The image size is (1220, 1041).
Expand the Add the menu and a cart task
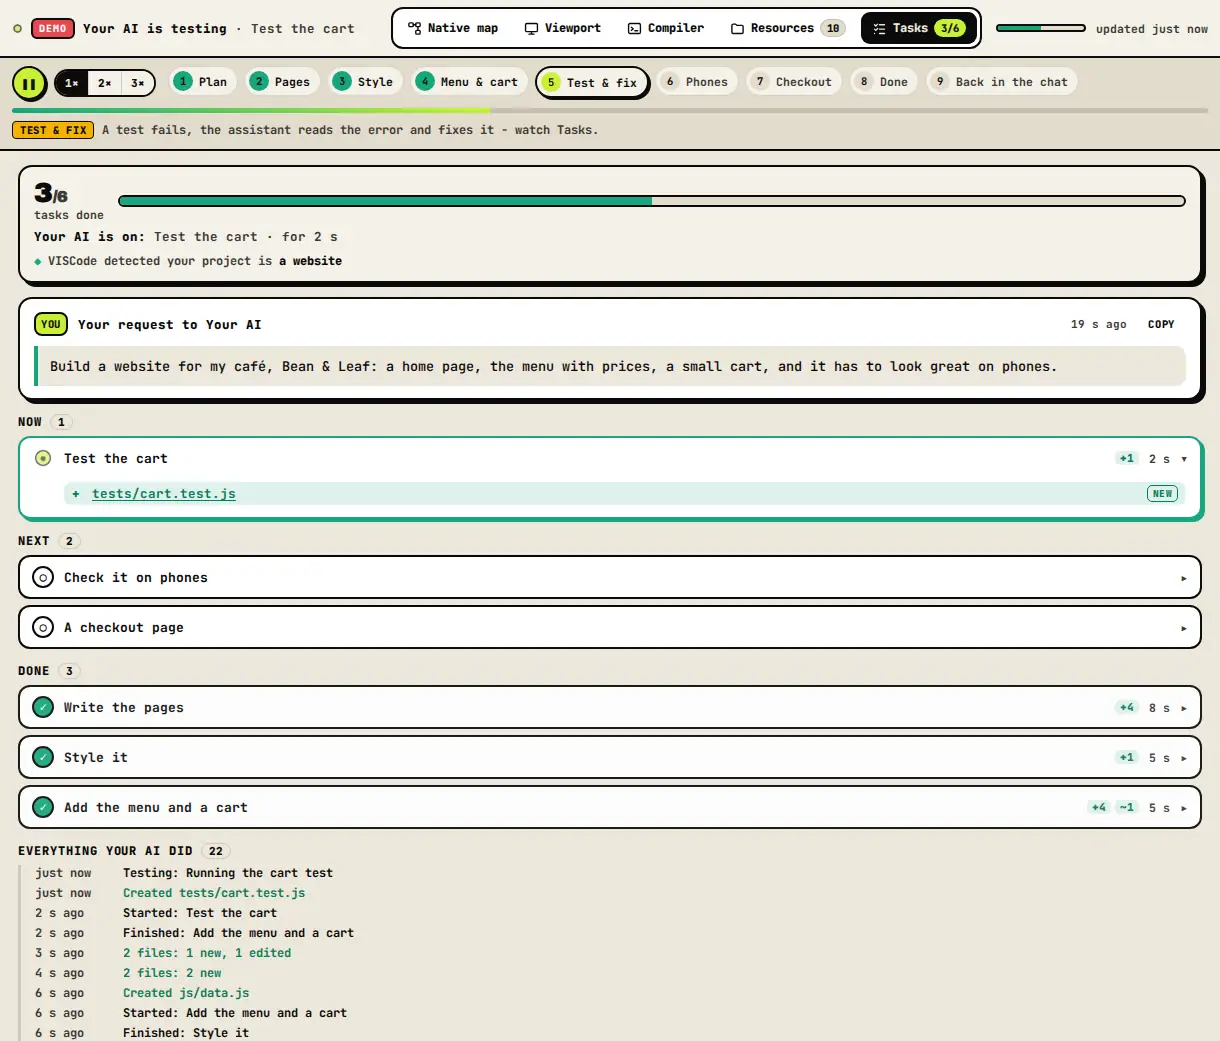[x=1184, y=808]
